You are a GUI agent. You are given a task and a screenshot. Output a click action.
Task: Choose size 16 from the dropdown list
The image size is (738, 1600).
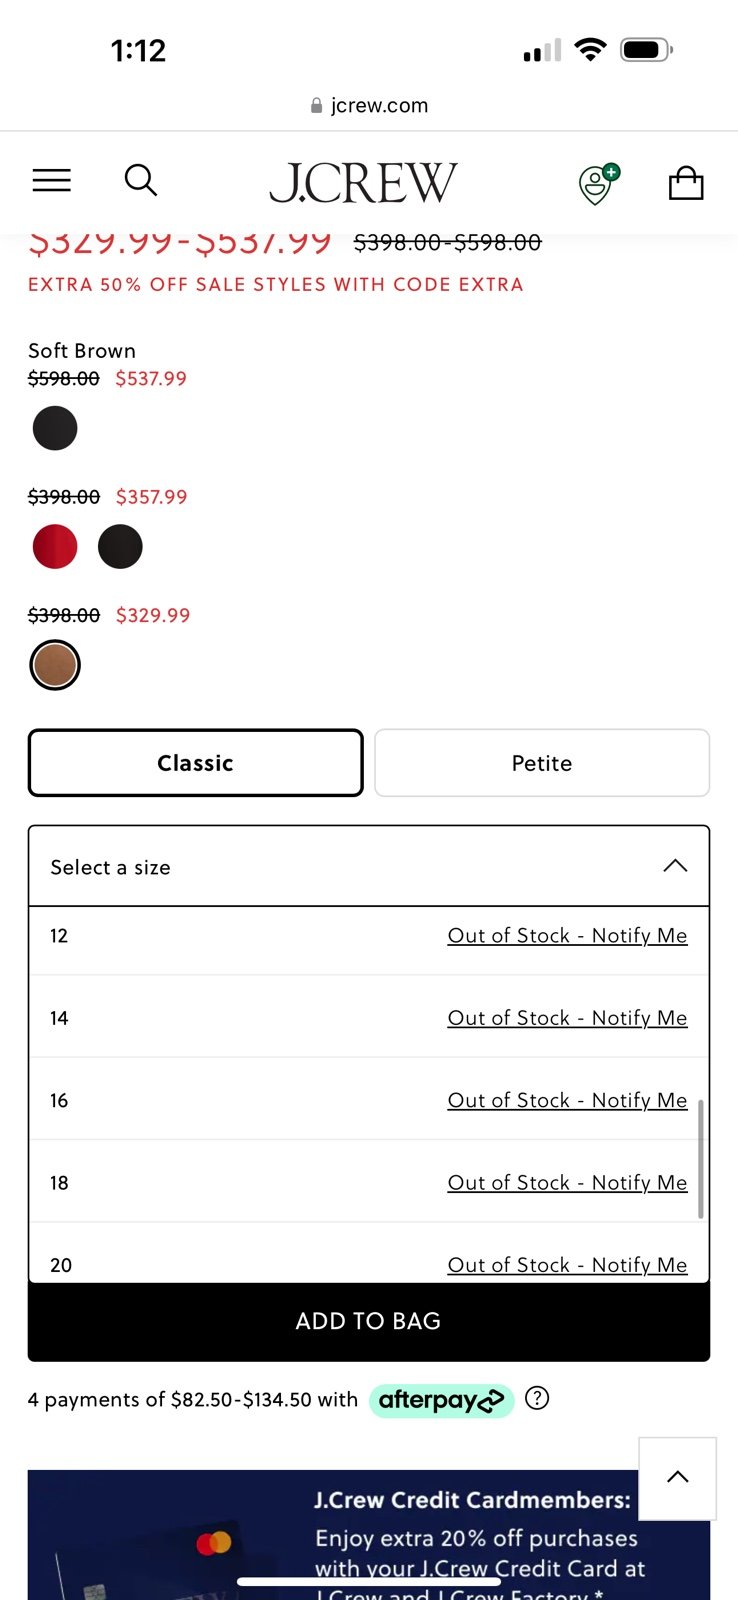point(369,1100)
